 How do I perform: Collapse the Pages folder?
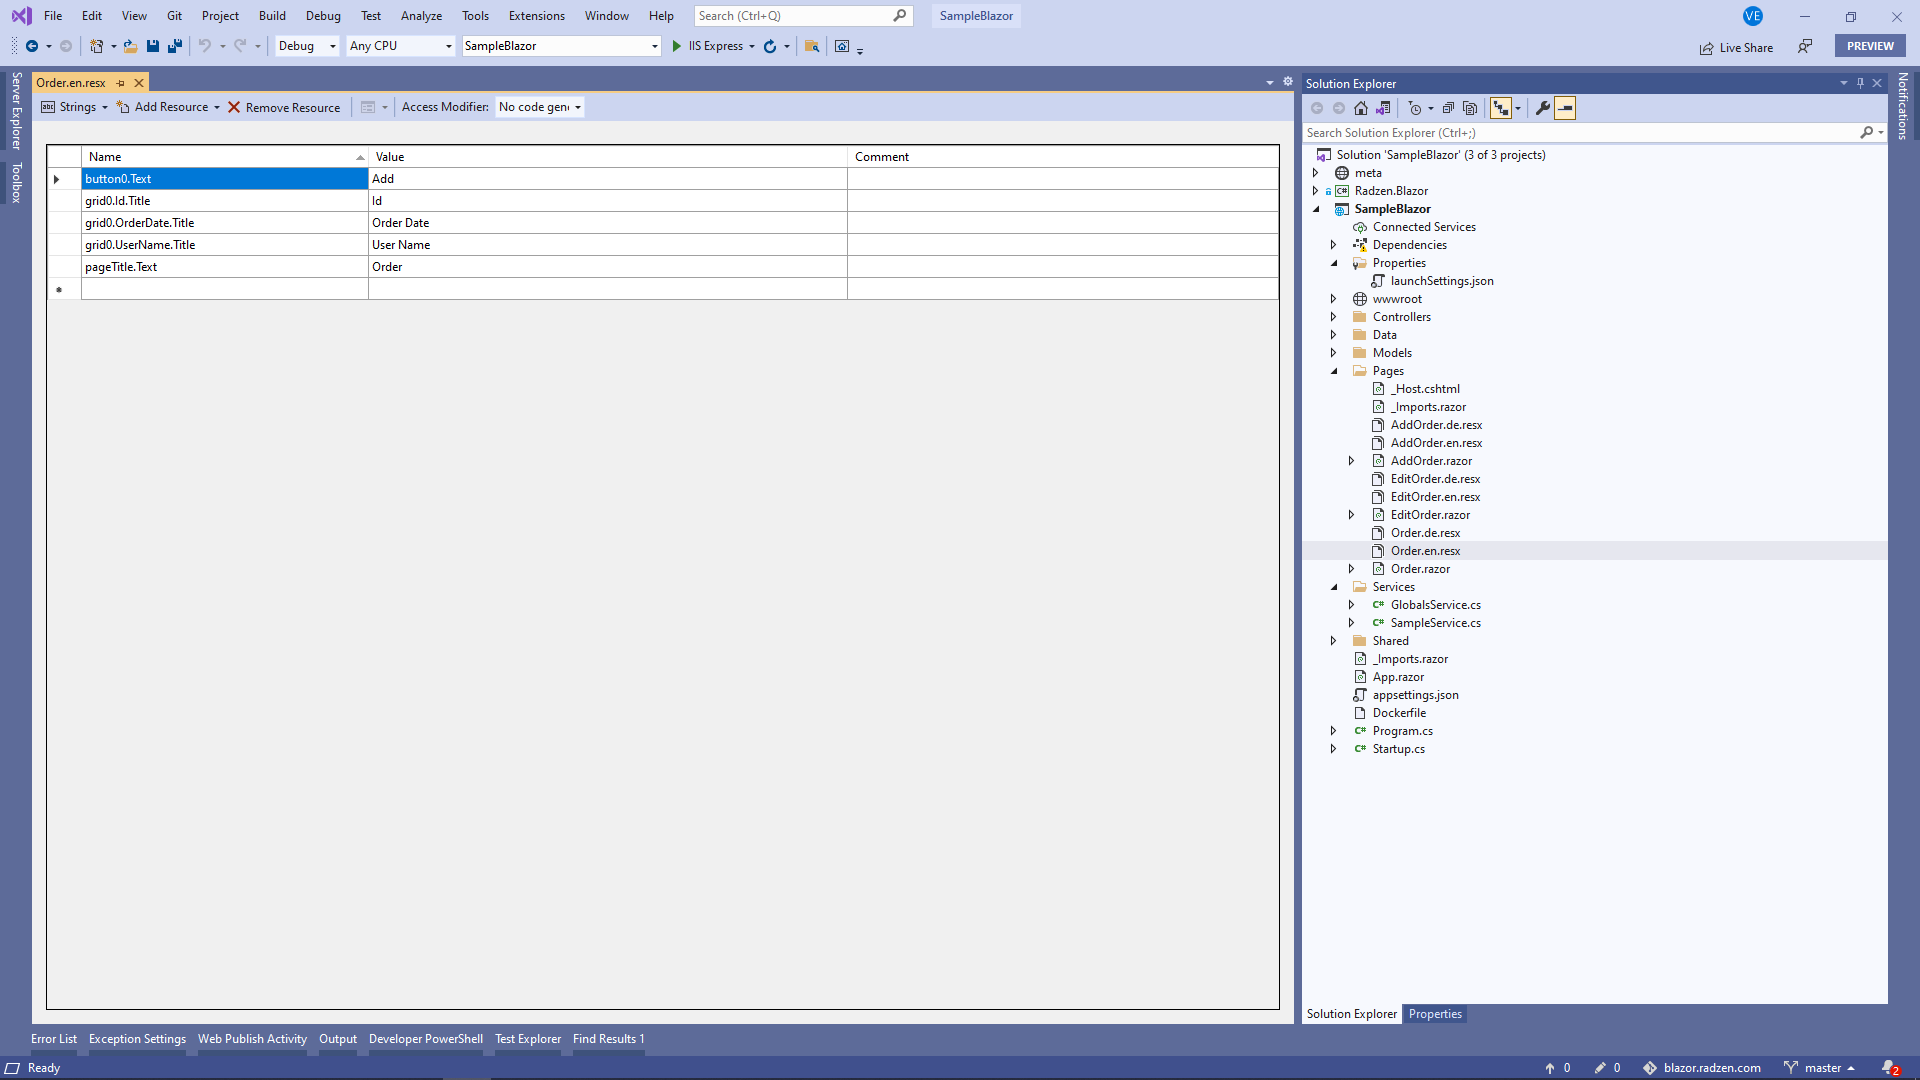tap(1335, 371)
